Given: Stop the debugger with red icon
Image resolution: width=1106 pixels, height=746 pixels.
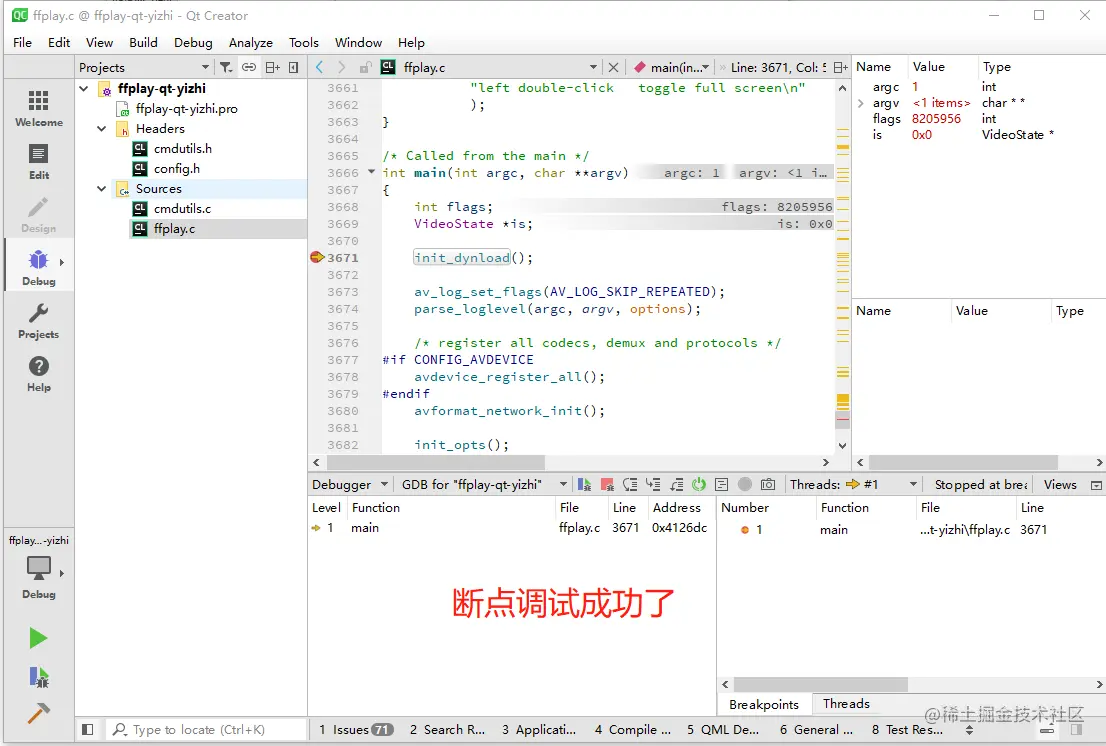Looking at the screenshot, I should pos(607,484).
